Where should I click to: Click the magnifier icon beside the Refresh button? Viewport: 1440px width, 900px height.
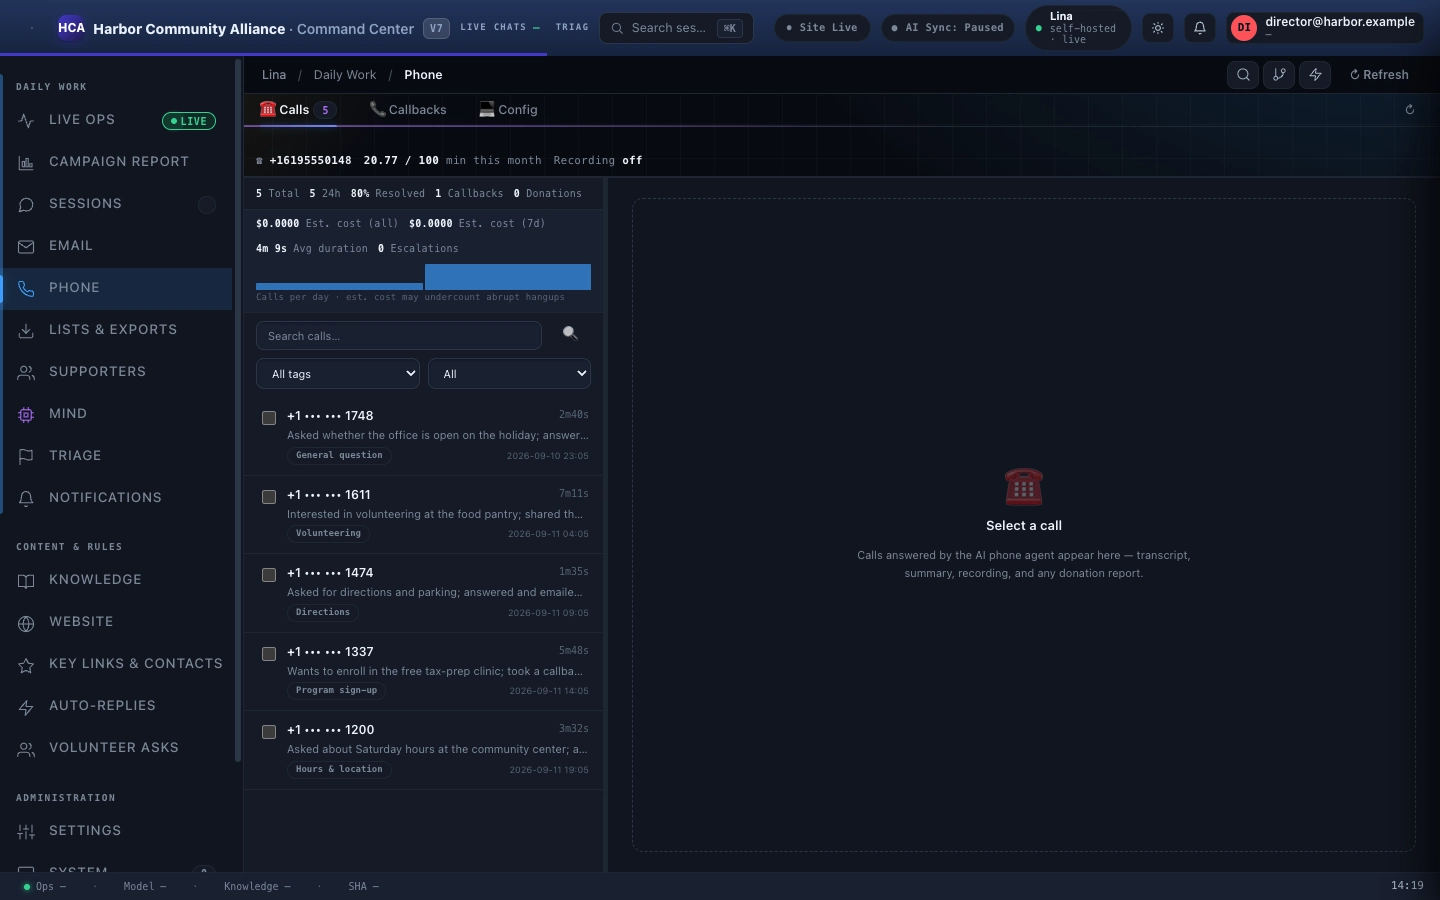click(x=1243, y=74)
